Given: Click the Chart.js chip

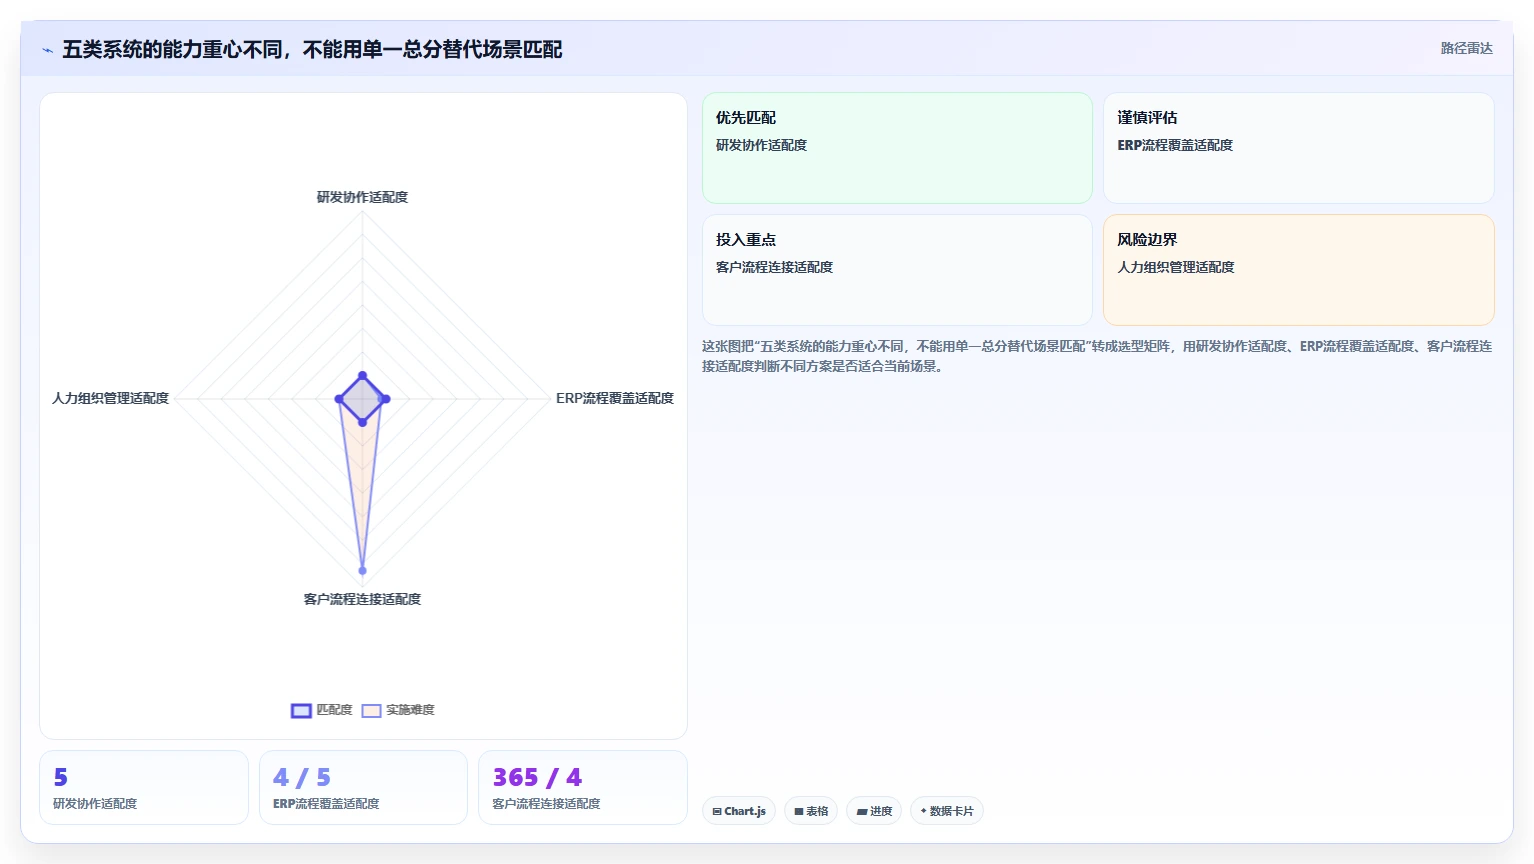Looking at the screenshot, I should click(x=739, y=811).
